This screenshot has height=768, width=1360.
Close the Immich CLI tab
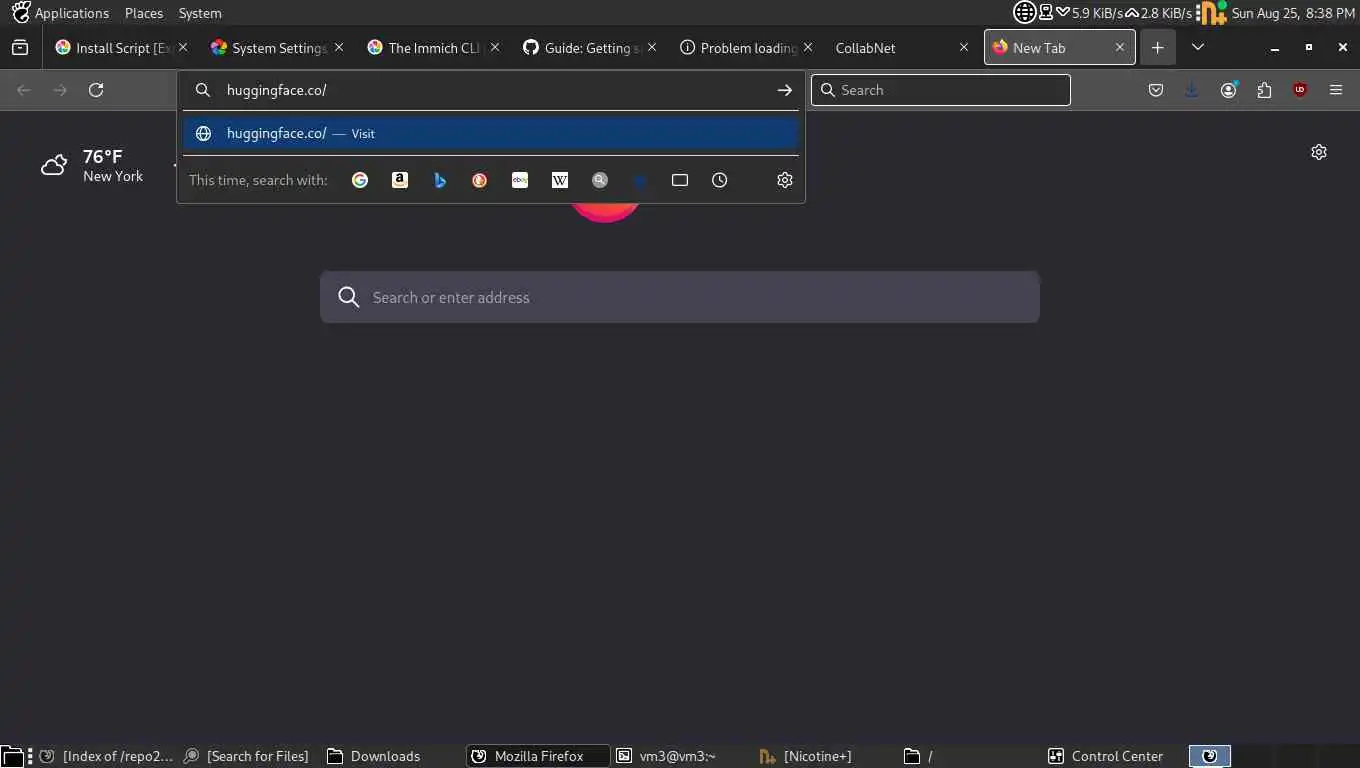coord(495,47)
